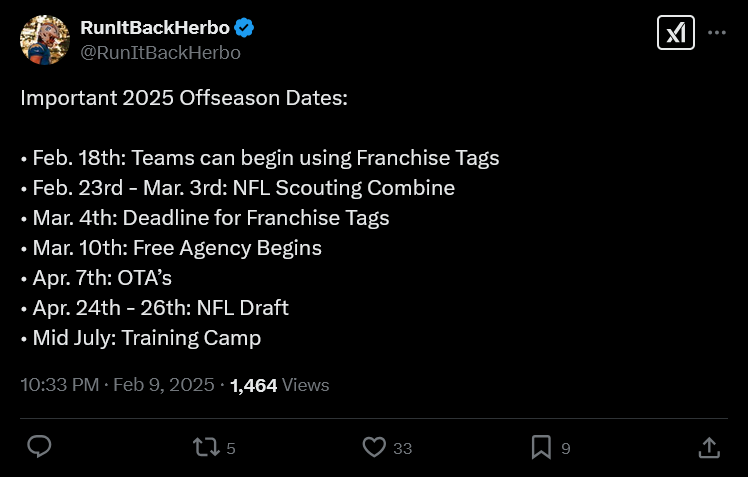Click the blue verified badge
The image size is (748, 477).
tap(244, 28)
